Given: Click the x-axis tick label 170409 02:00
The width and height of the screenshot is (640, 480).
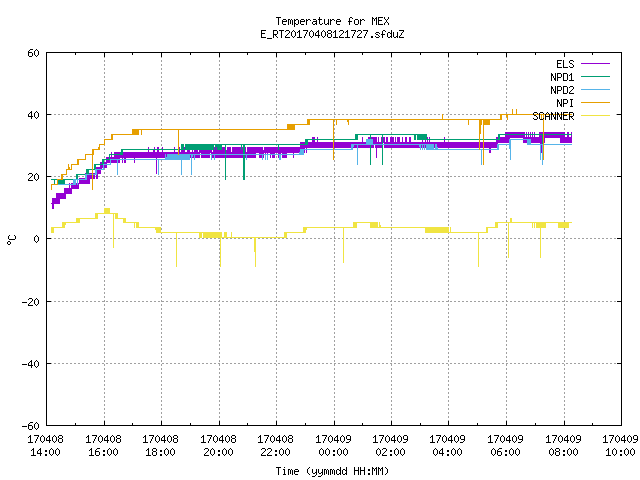Looking at the screenshot, I should click(391, 446).
